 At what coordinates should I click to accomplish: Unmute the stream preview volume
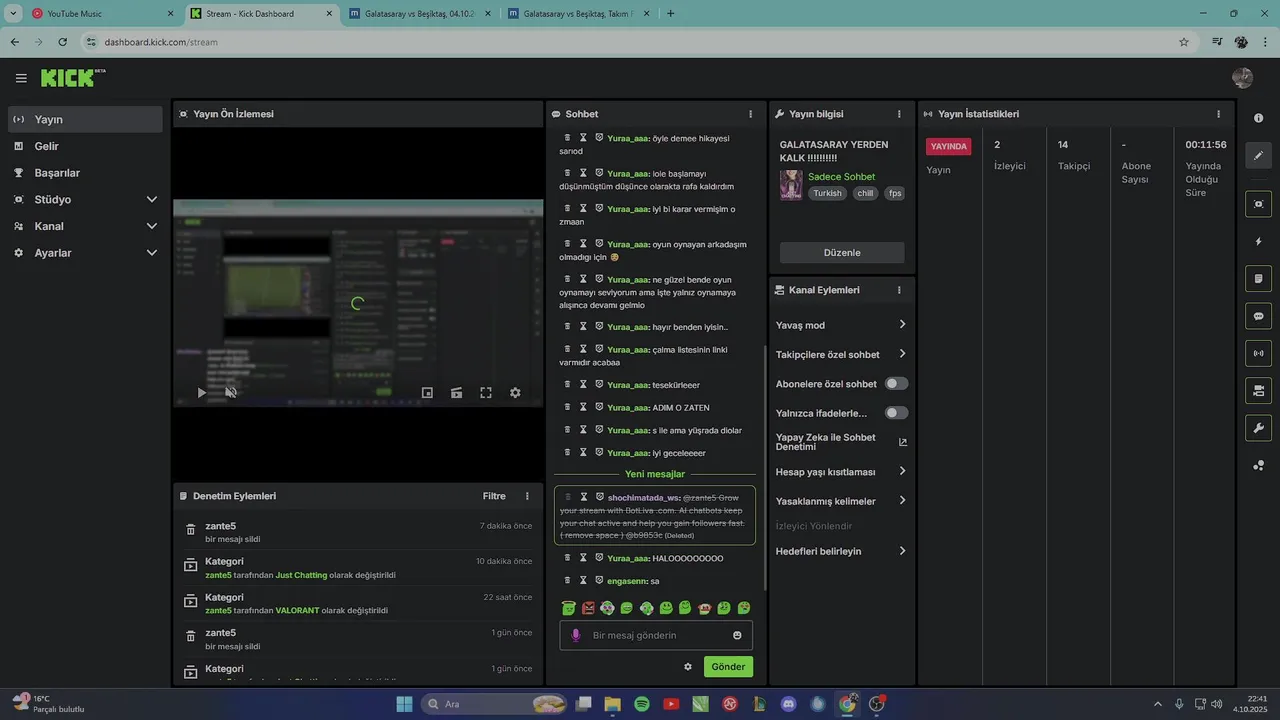231,393
